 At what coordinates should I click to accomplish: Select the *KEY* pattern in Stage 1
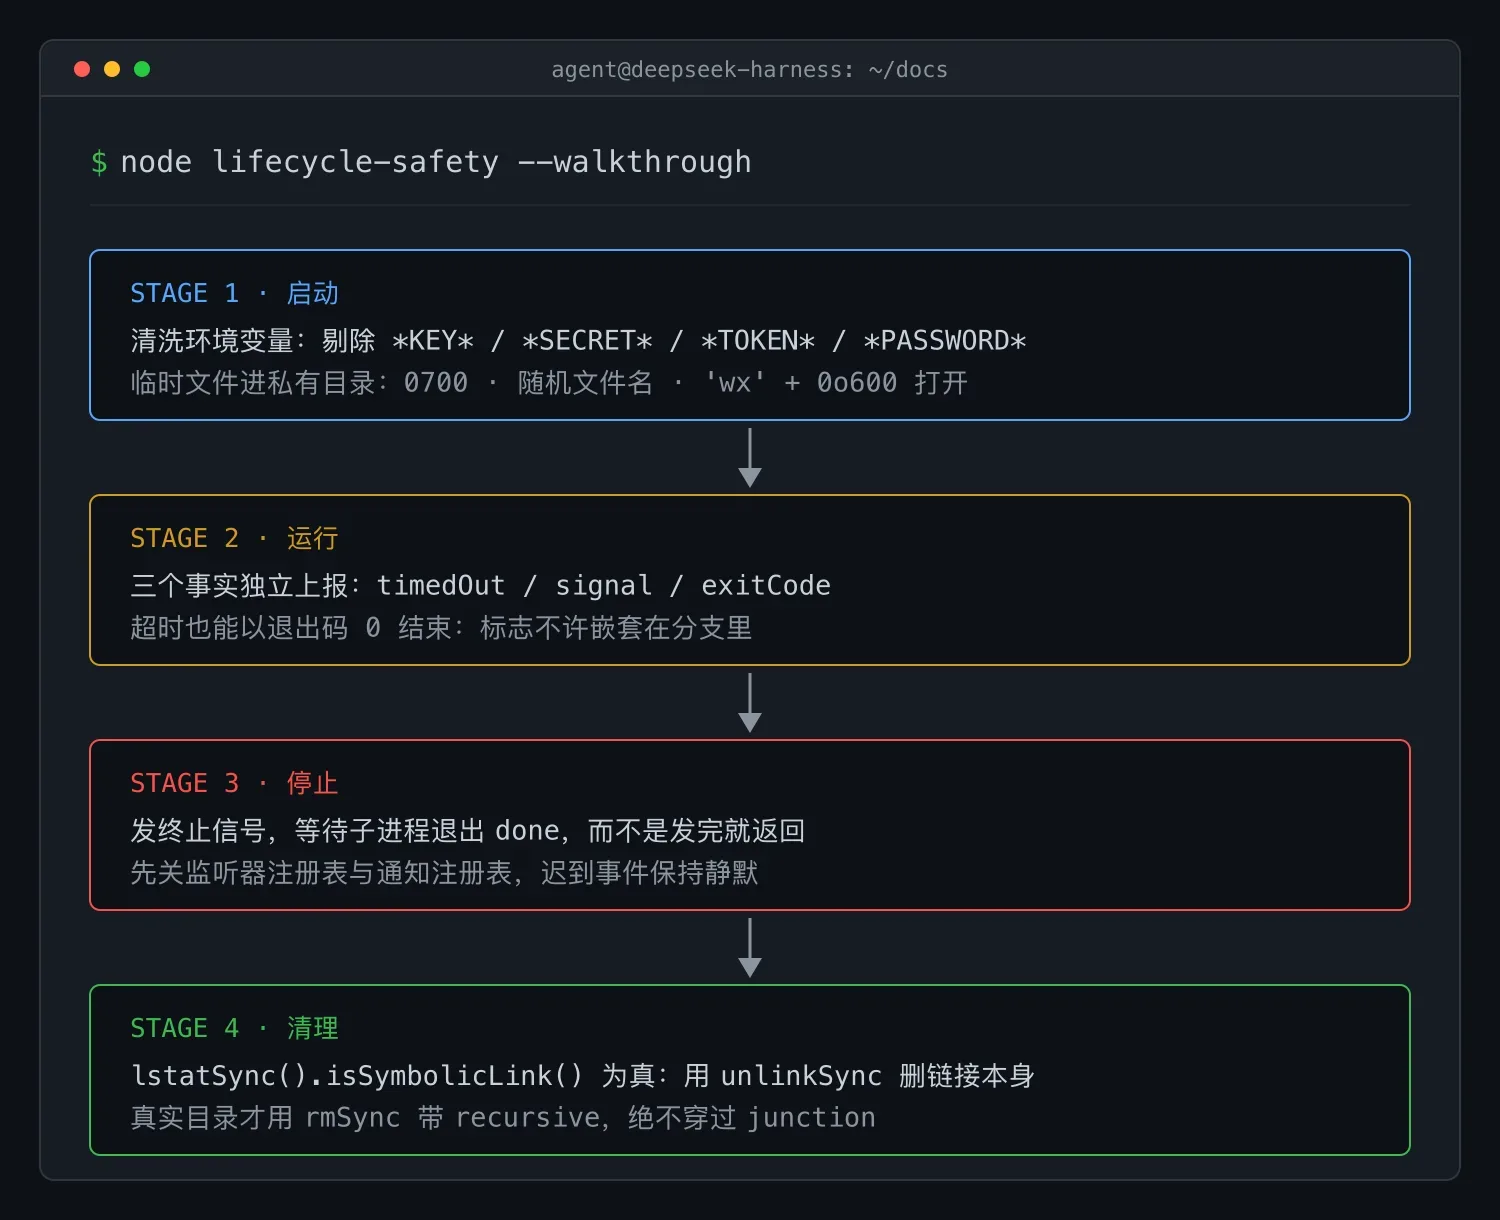point(433,341)
